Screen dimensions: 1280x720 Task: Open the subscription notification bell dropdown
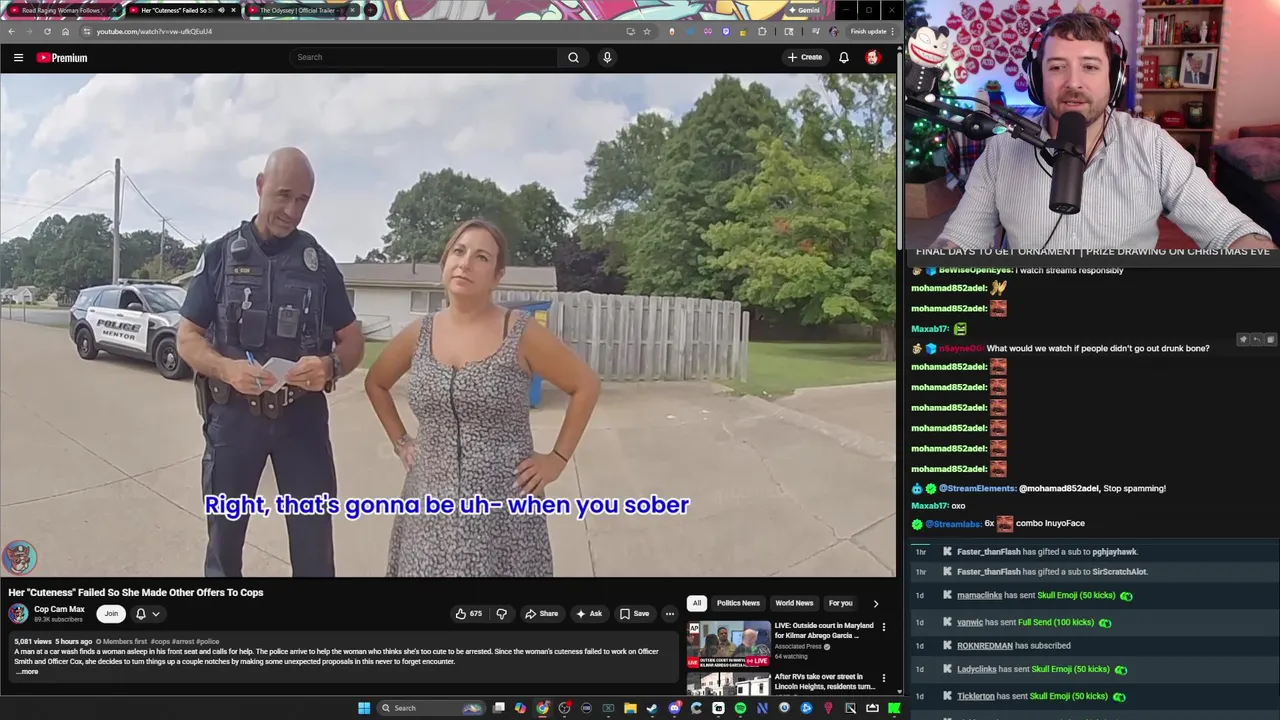(x=147, y=613)
